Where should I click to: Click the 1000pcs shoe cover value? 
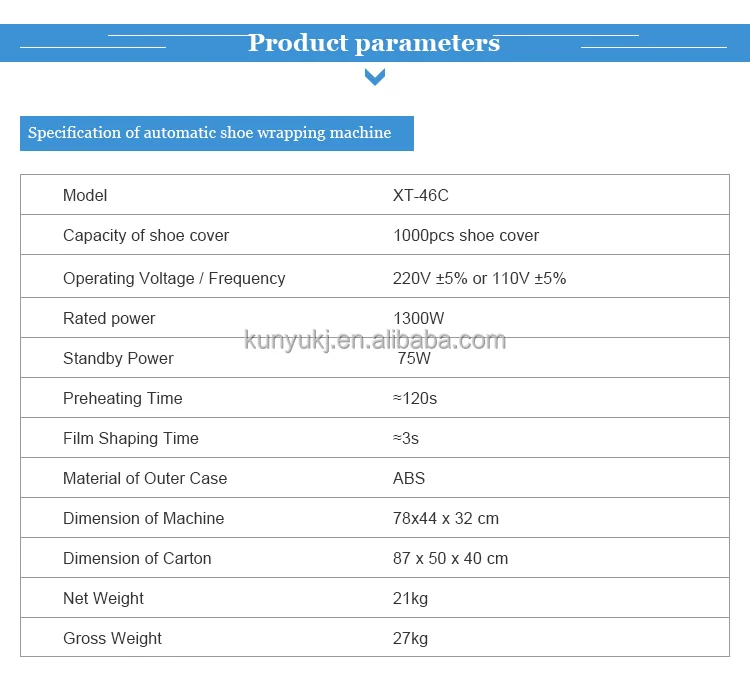(466, 235)
